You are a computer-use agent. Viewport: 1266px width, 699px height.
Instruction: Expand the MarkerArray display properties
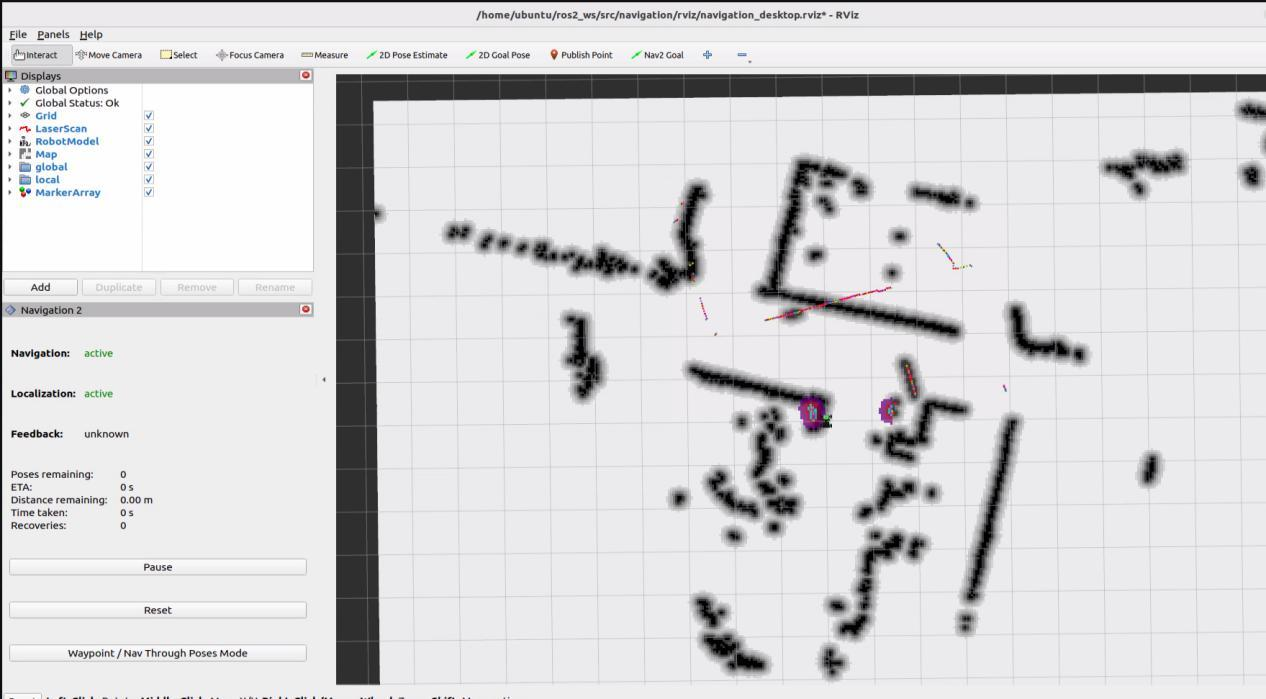coord(10,192)
